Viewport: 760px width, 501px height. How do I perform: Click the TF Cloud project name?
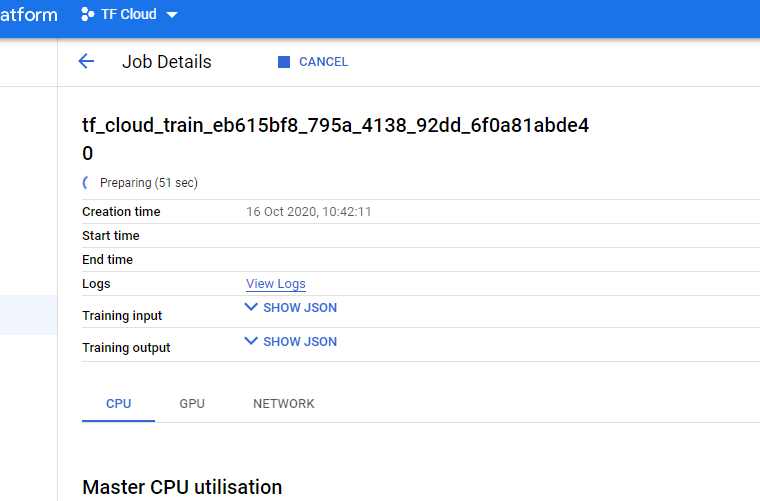pyautogui.click(x=128, y=15)
